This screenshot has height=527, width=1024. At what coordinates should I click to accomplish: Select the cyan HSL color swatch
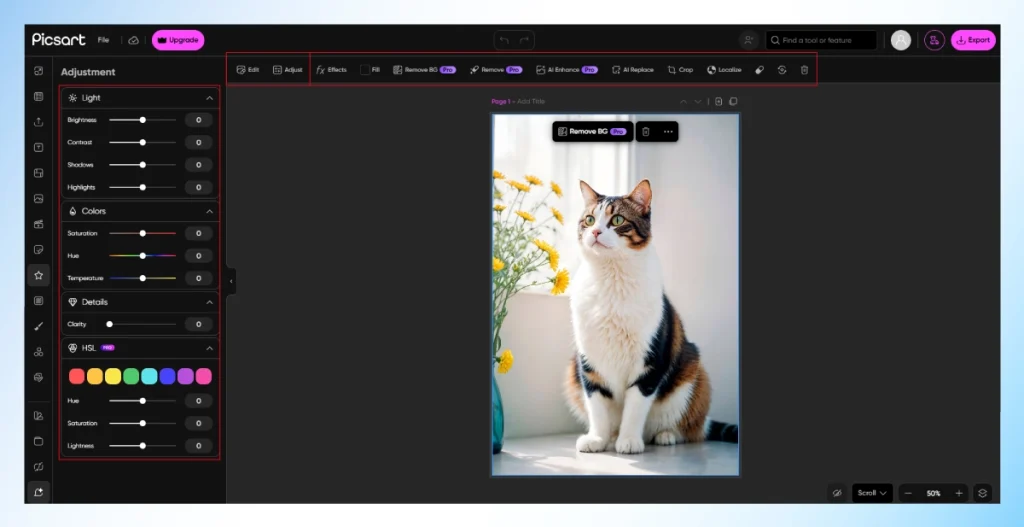click(150, 376)
